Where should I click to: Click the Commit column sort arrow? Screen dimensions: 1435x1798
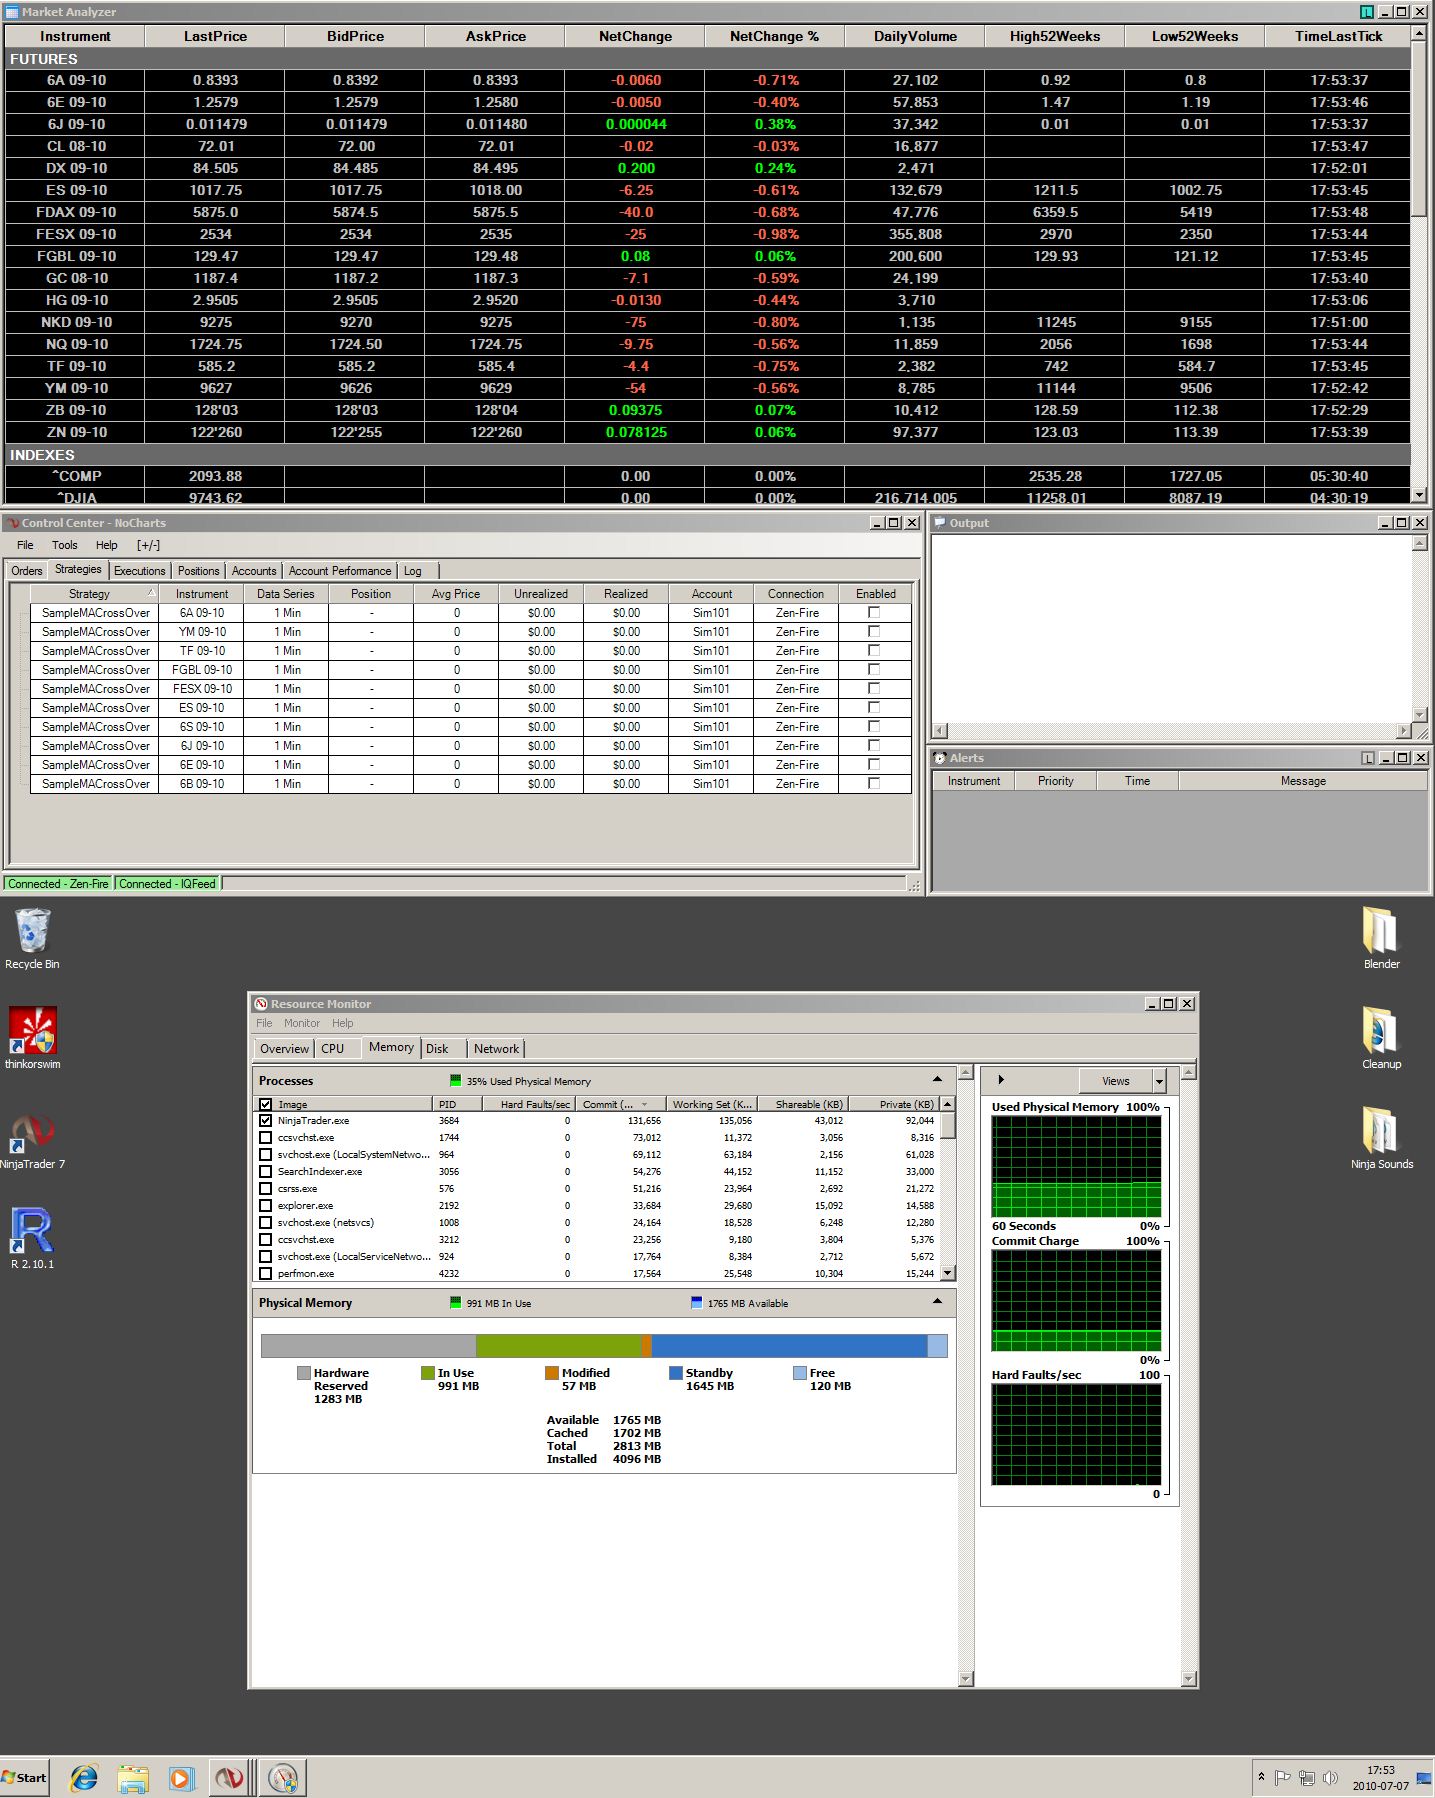coord(644,1105)
